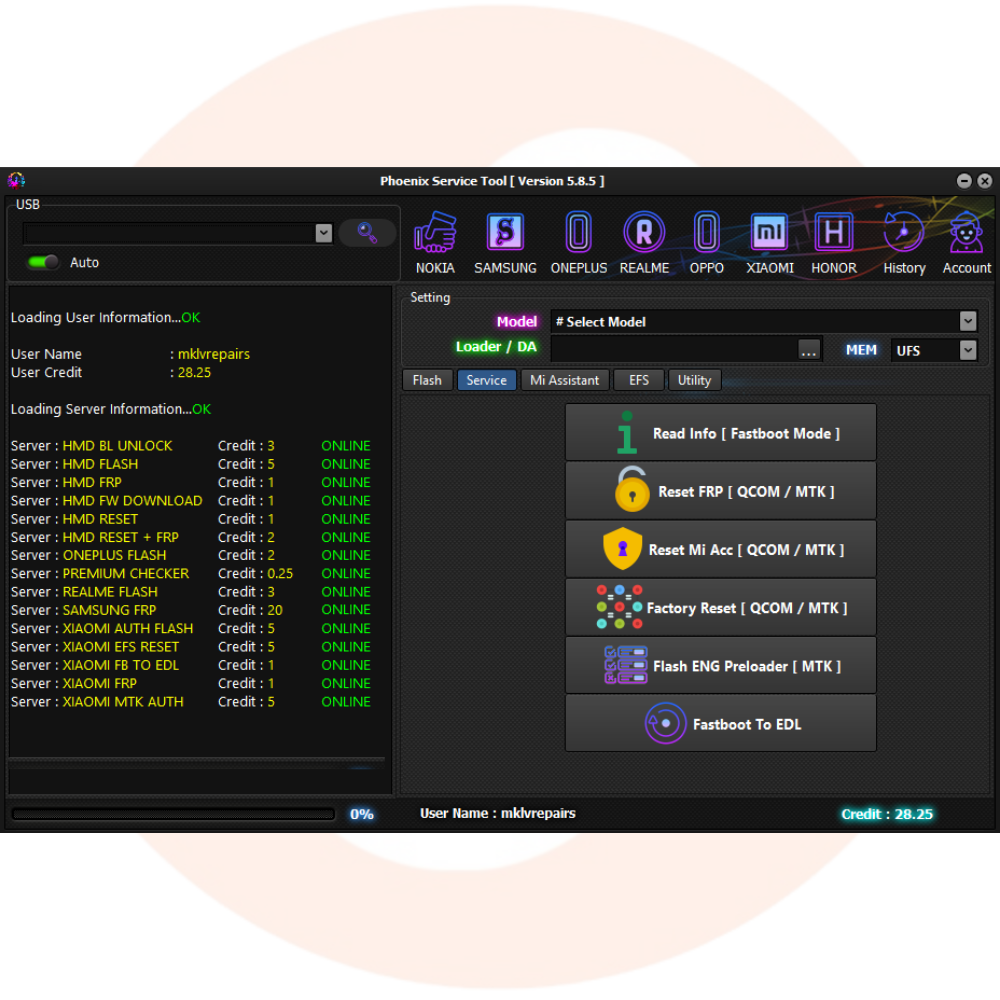Click the Credit : 28.25 status text
This screenshot has width=1000, height=1000.
coord(886,814)
